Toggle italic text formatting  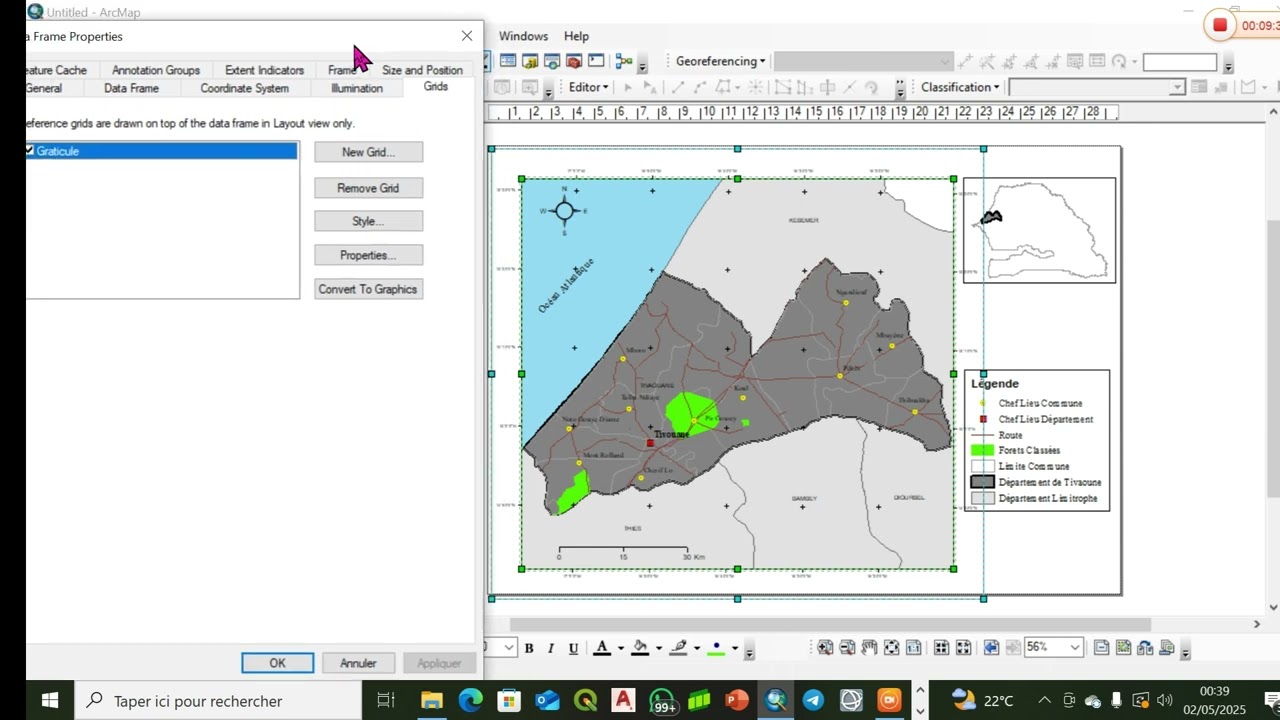(550, 648)
